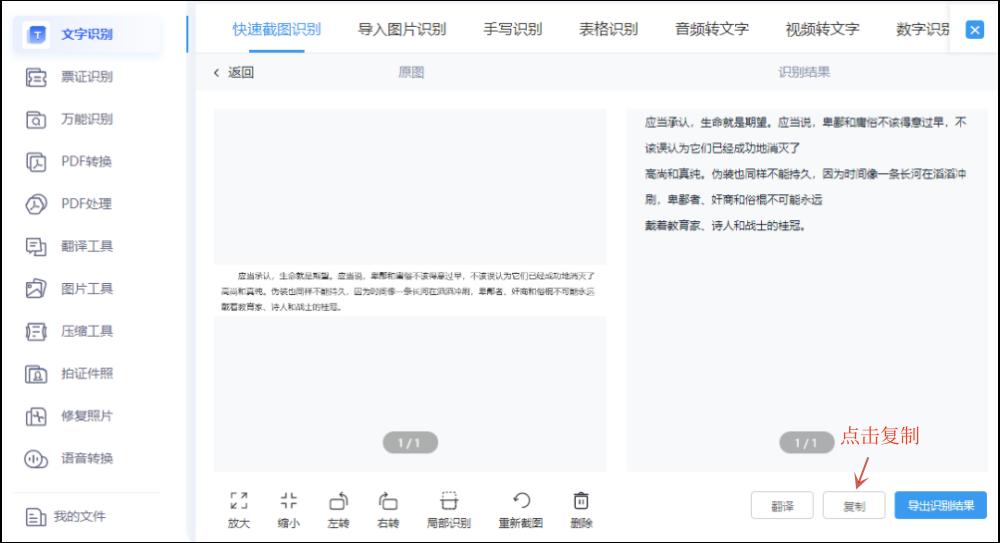
Task: Click the 1/1 page indicator under recognition result
Action: pyautogui.click(x=807, y=443)
